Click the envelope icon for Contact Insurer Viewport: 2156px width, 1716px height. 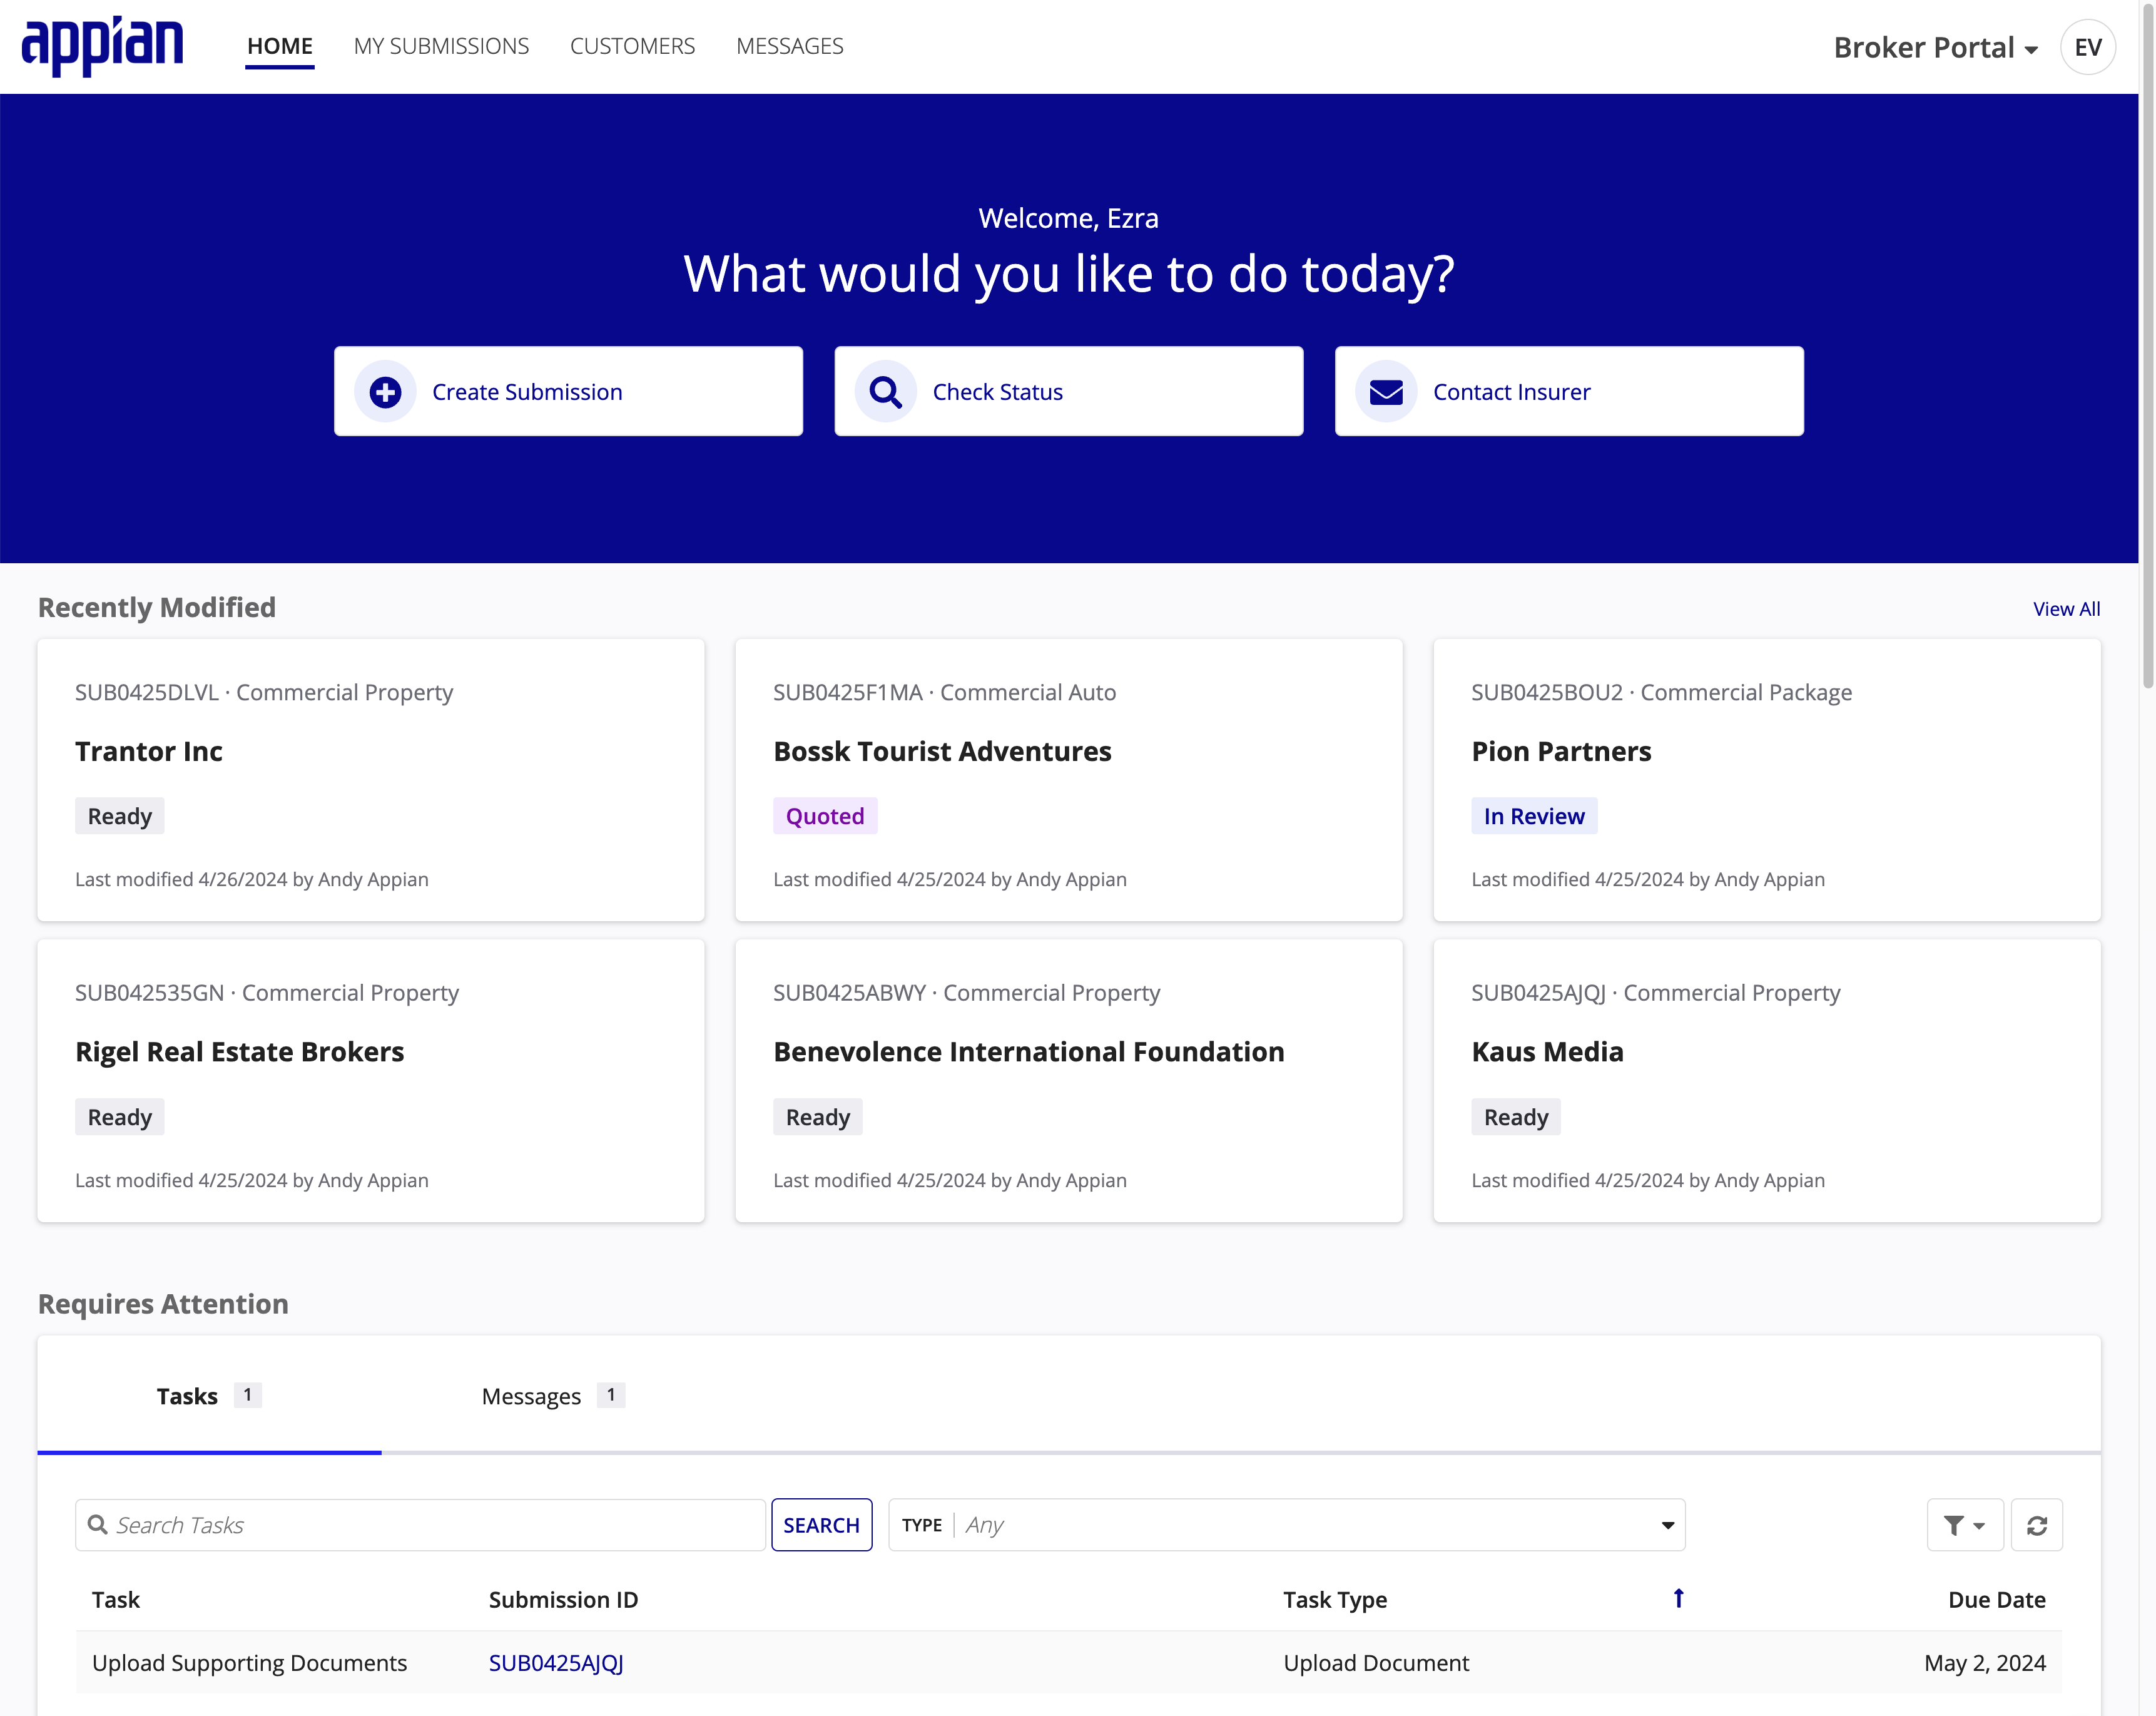pos(1386,392)
